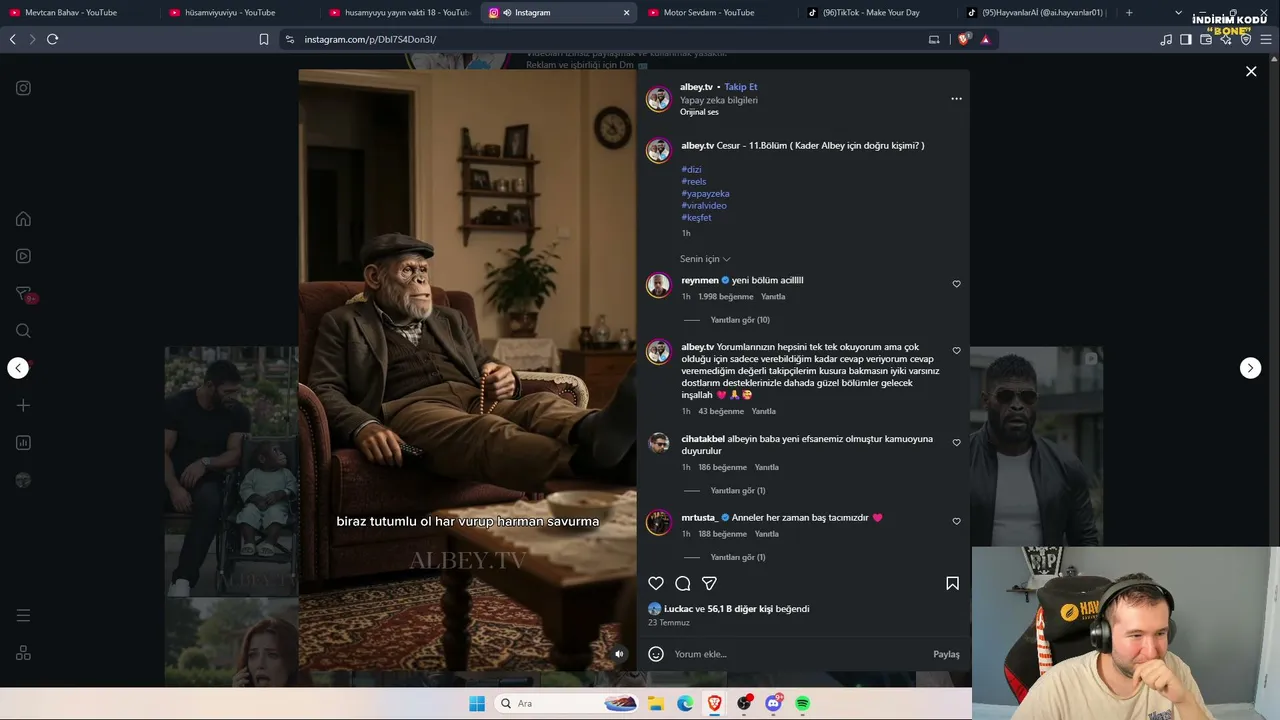
Task: Go to the next post
Action: click(x=1251, y=368)
